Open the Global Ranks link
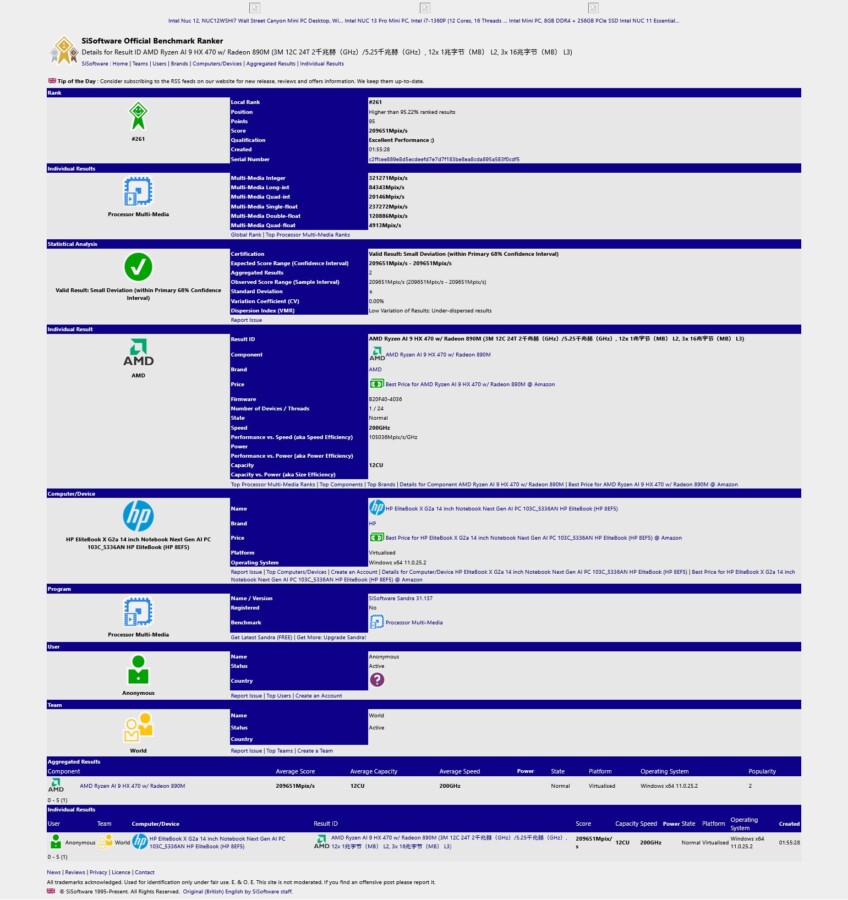This screenshot has height=900, width=848. coord(246,234)
